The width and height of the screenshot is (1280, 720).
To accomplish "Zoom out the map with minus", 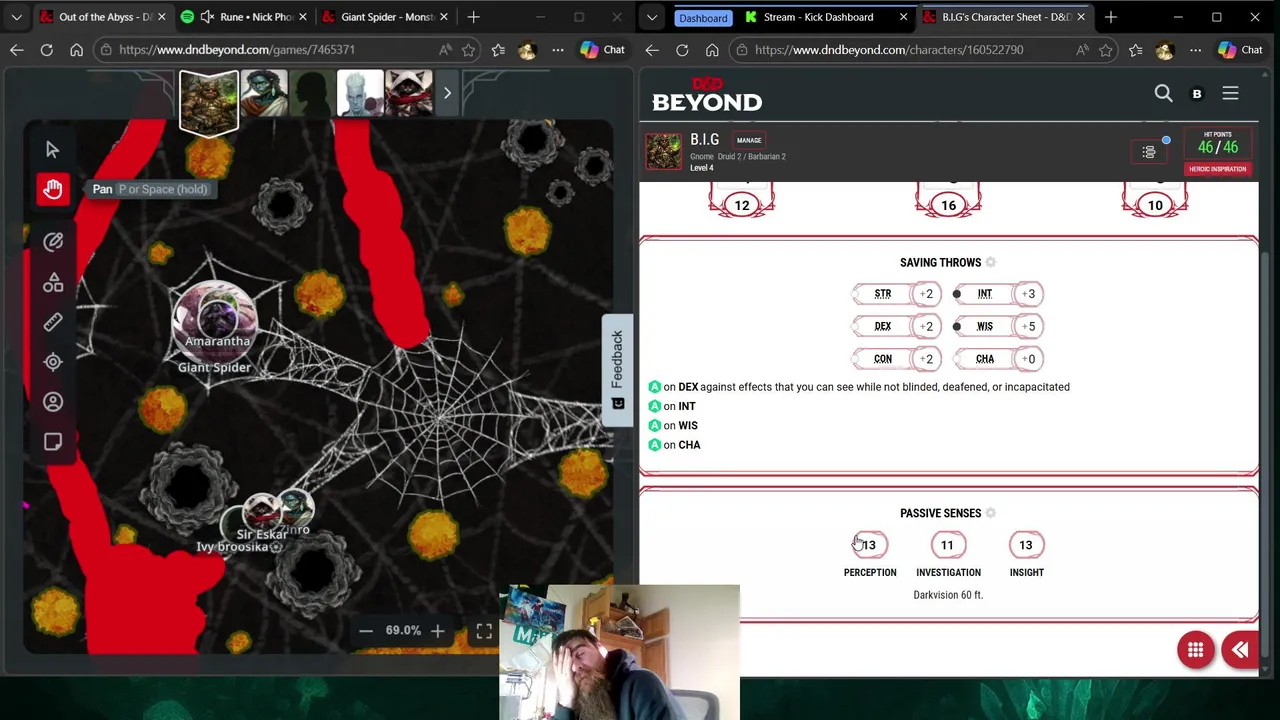I will [x=366, y=630].
